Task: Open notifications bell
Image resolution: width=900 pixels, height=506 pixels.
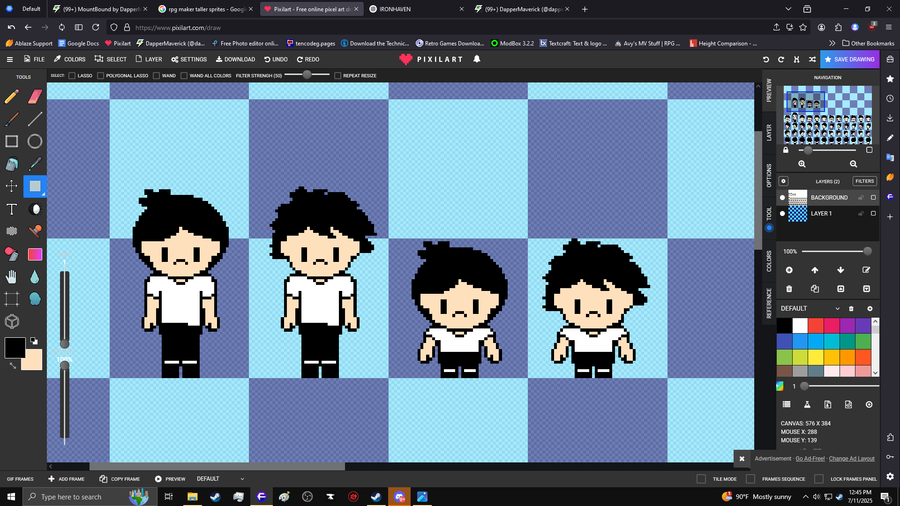Action: tap(477, 59)
